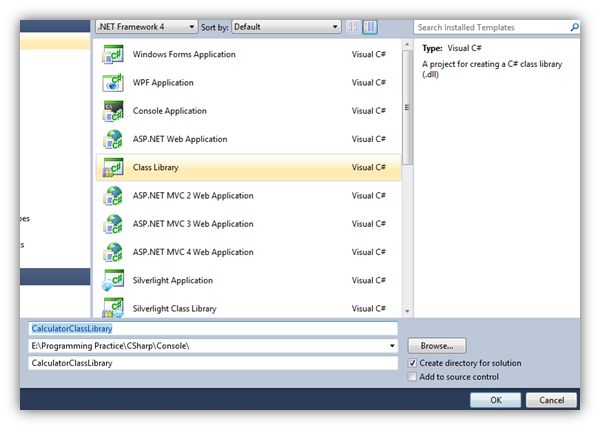This screenshot has height=430, width=600.
Task: Click the Windows Forms Application template icon
Action: tap(113, 54)
